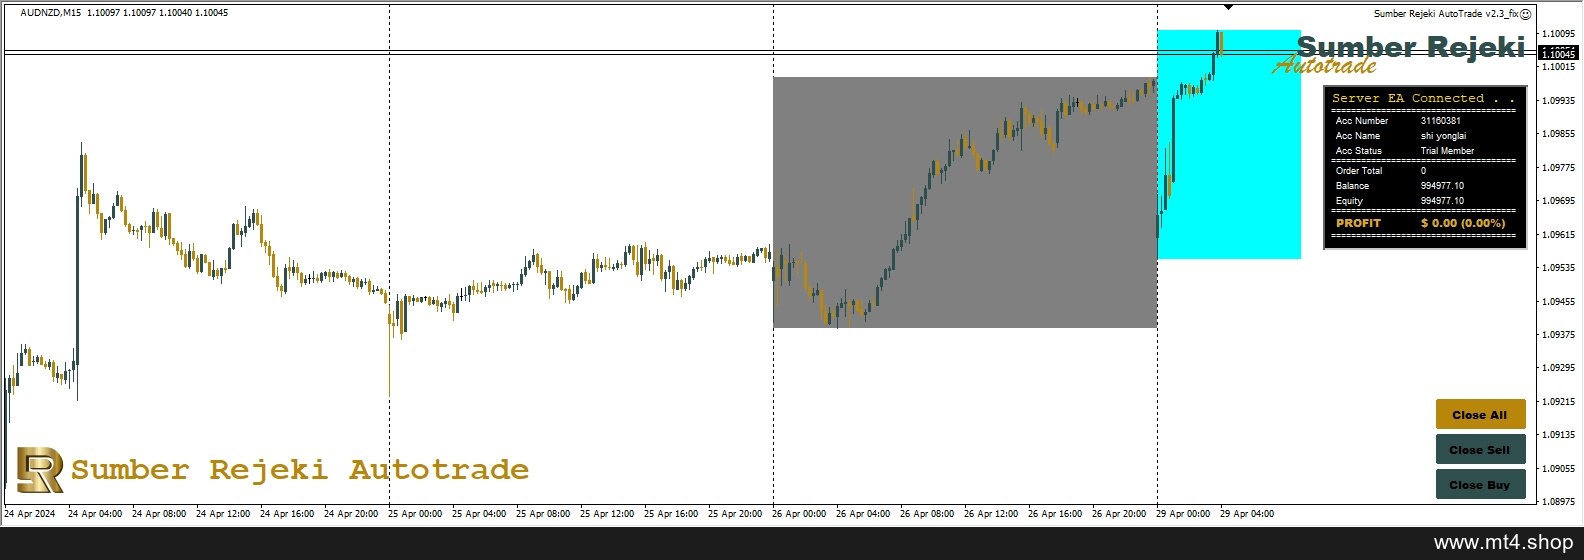Select the gray session rectangle on chart
This screenshot has width=1584, height=560.
[x=965, y=202]
